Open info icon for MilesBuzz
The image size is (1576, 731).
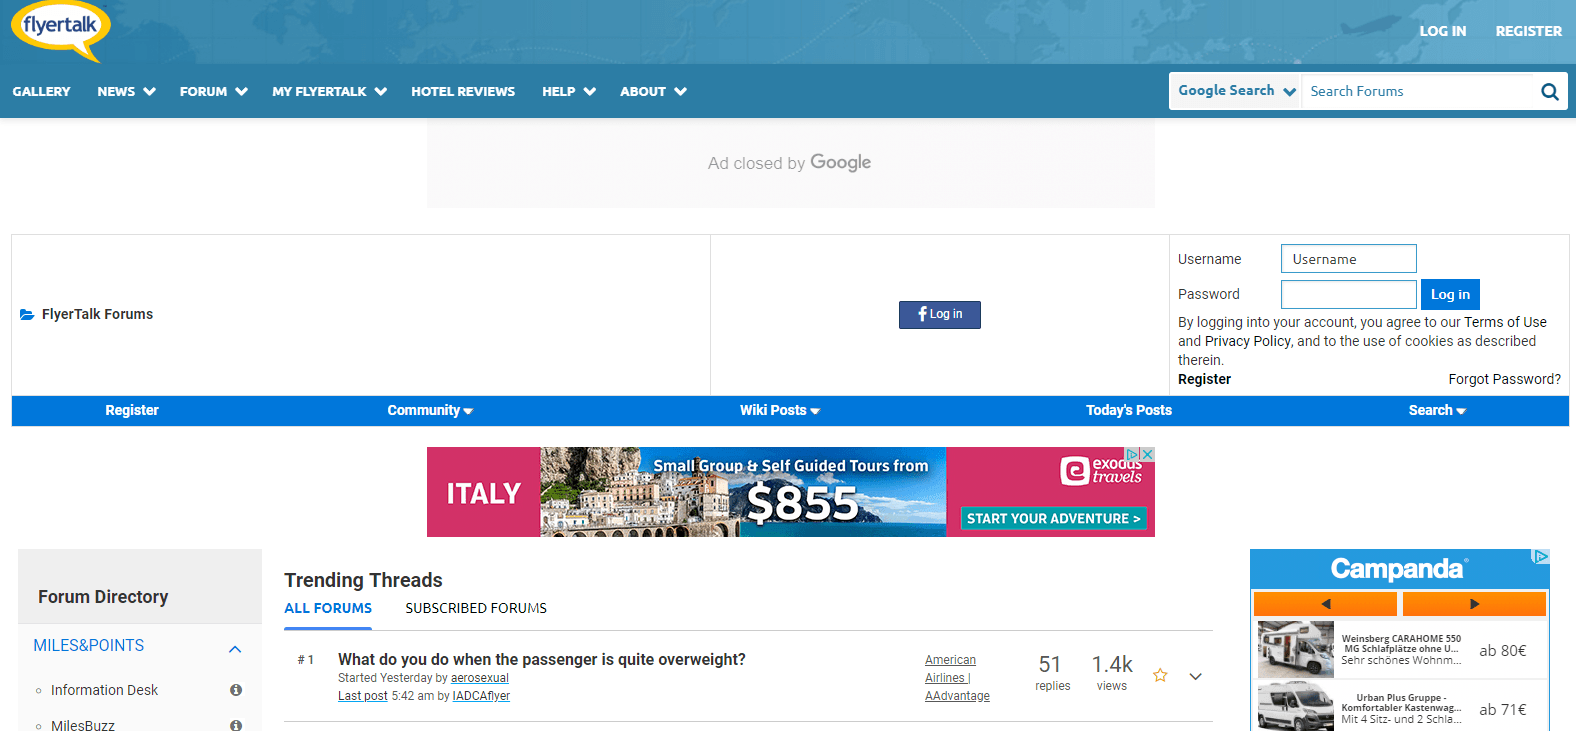pyautogui.click(x=236, y=725)
